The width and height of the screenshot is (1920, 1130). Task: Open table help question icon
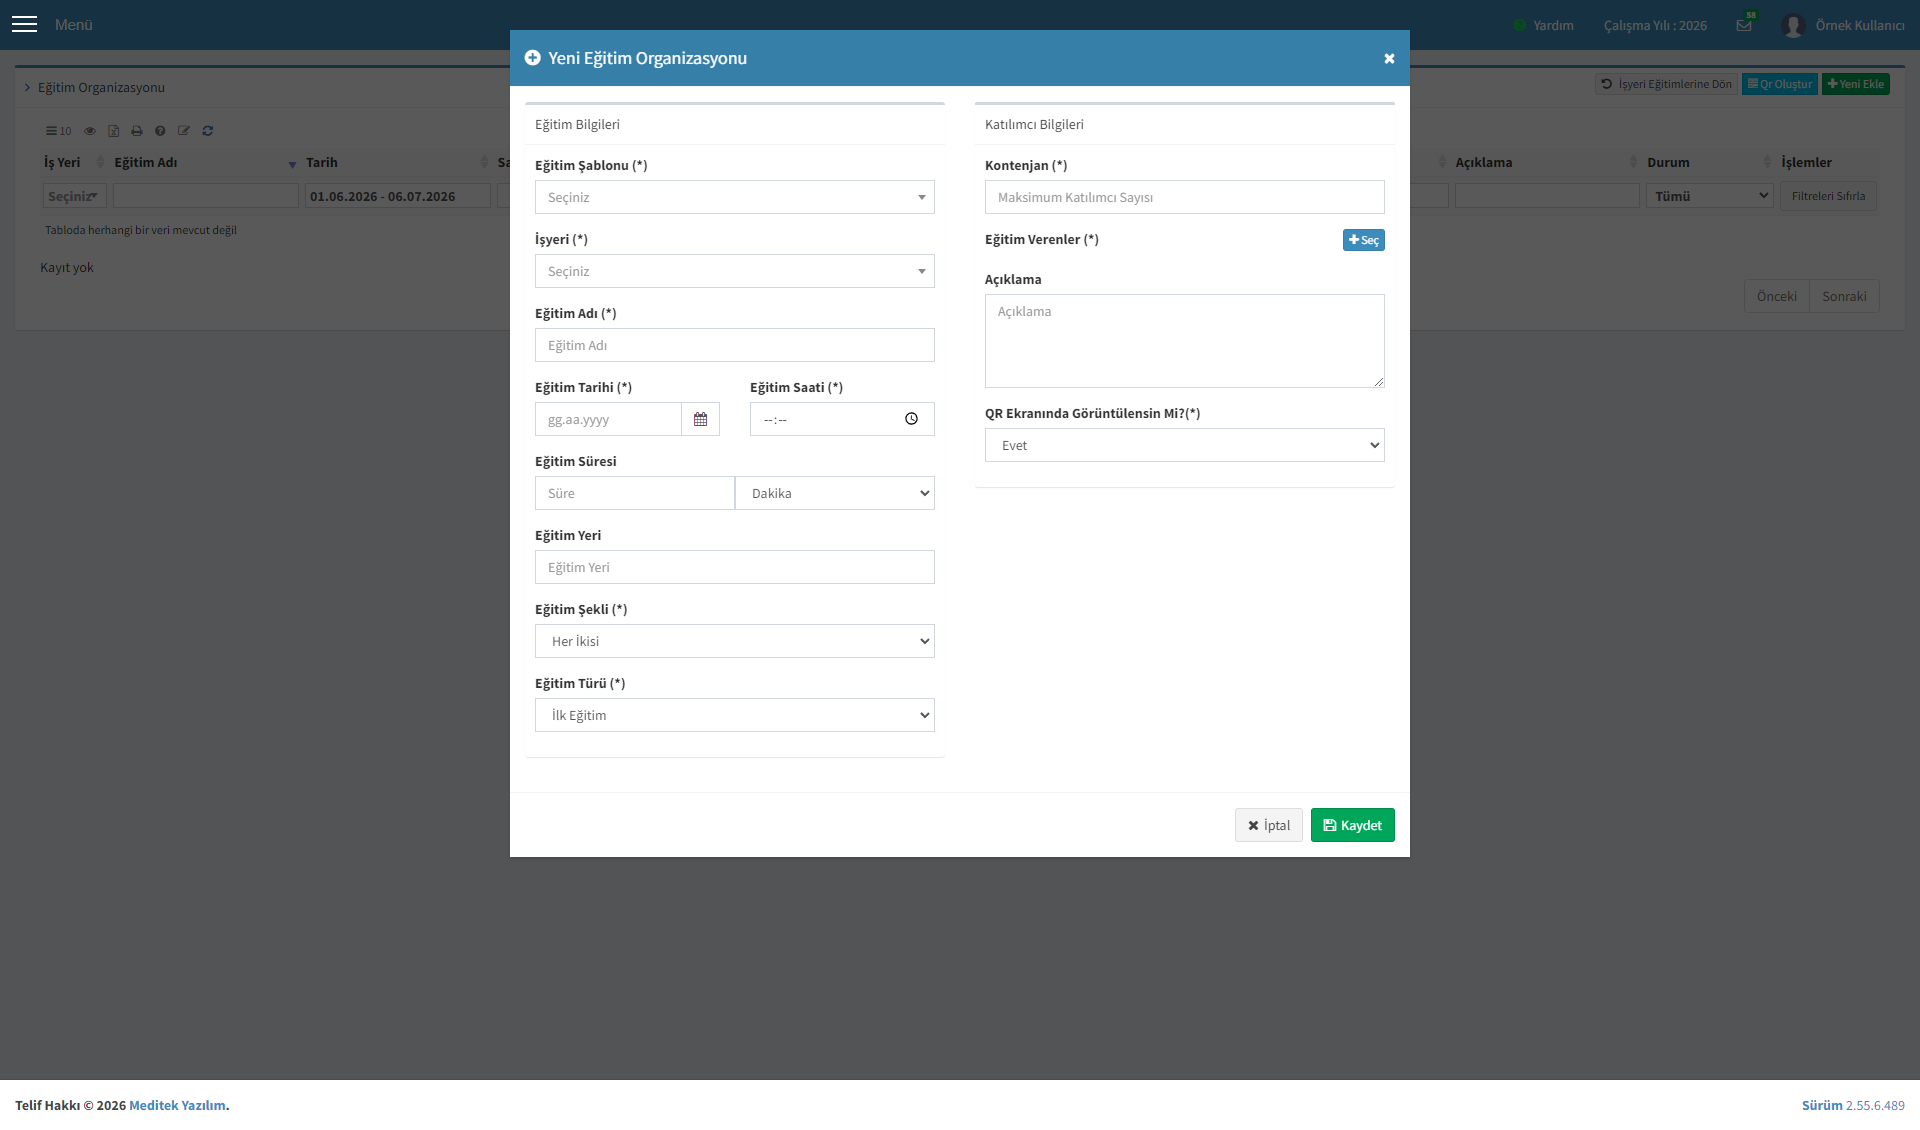tap(160, 131)
